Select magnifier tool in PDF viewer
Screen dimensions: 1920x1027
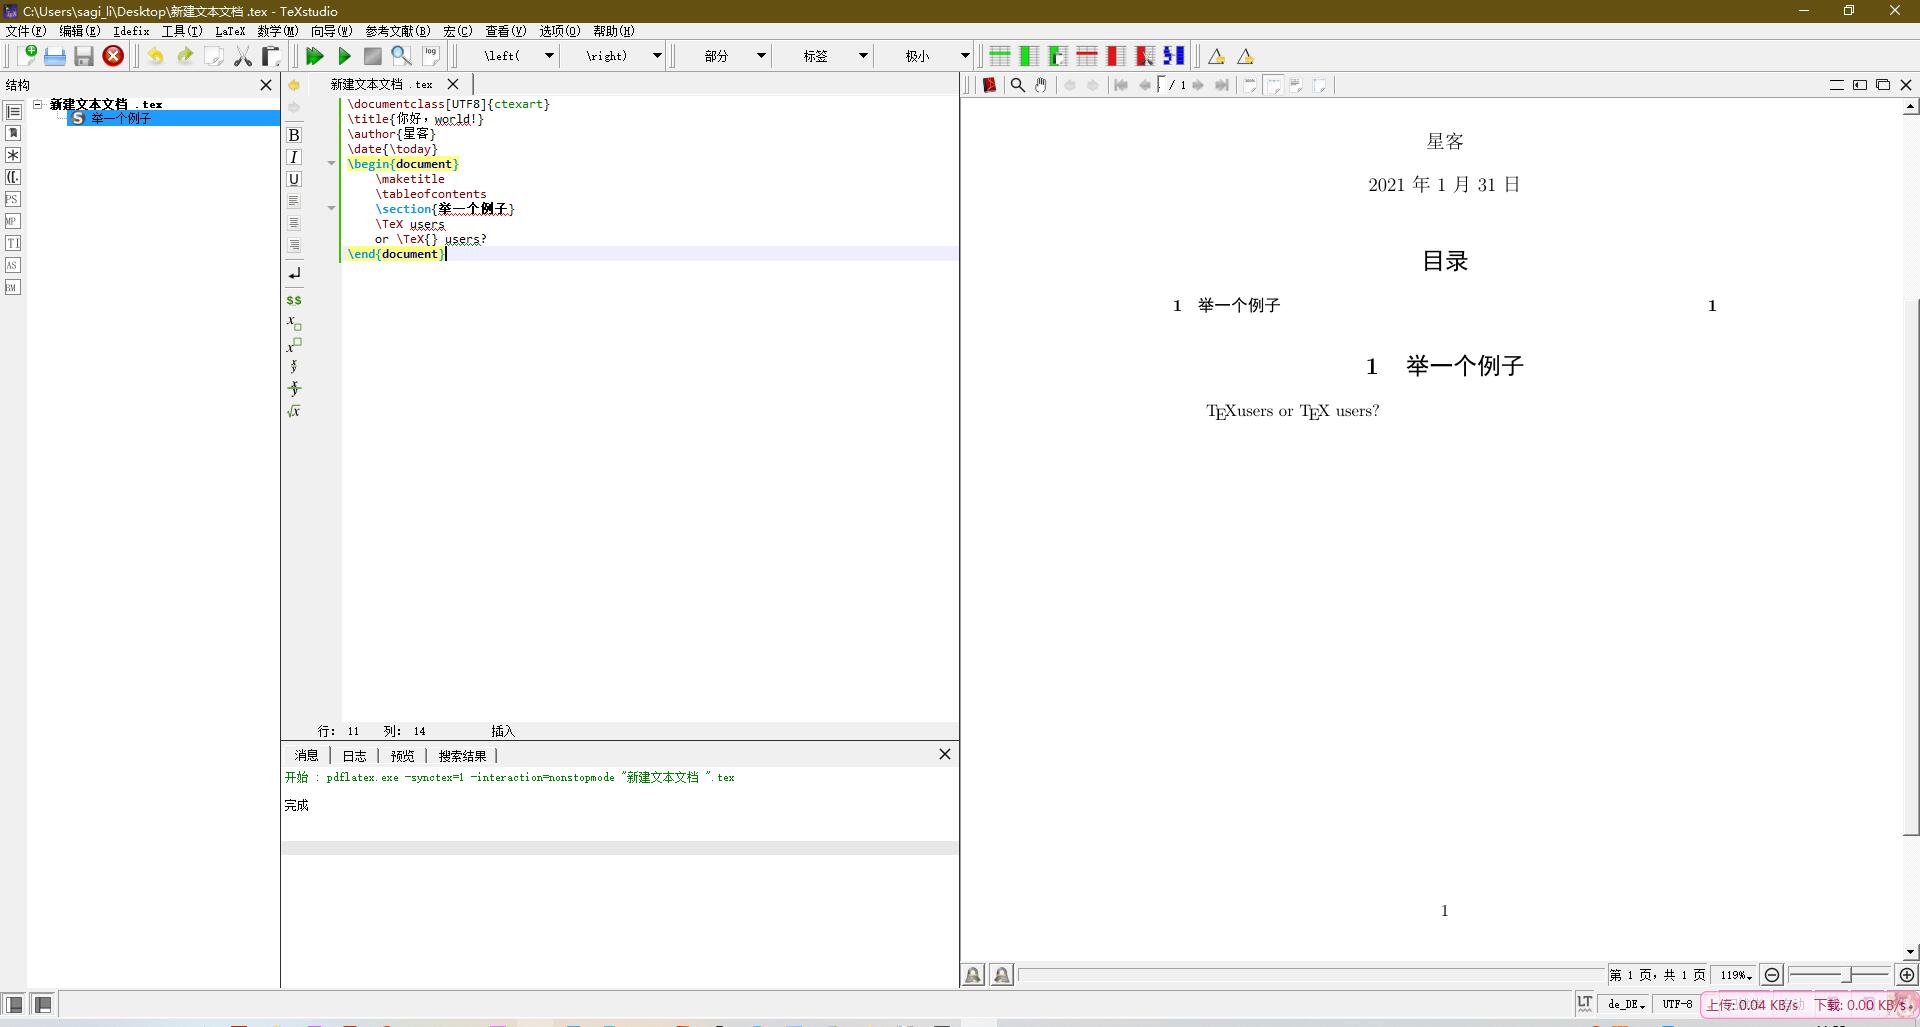[x=1017, y=85]
